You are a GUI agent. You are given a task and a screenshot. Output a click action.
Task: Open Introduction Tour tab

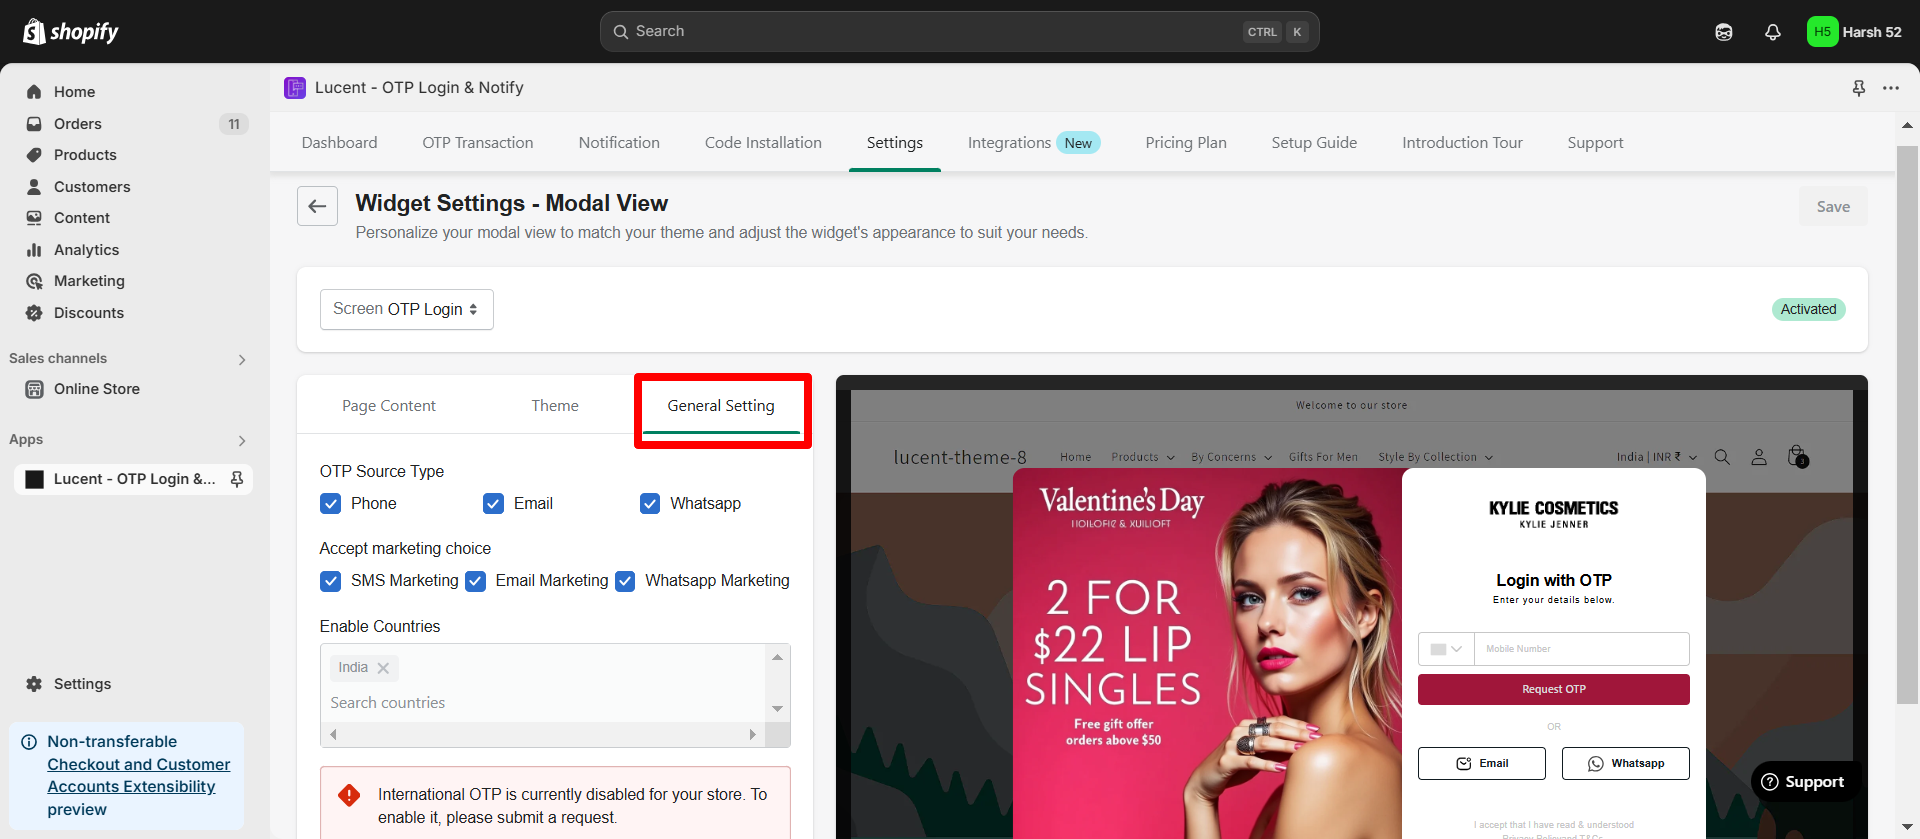(1462, 143)
